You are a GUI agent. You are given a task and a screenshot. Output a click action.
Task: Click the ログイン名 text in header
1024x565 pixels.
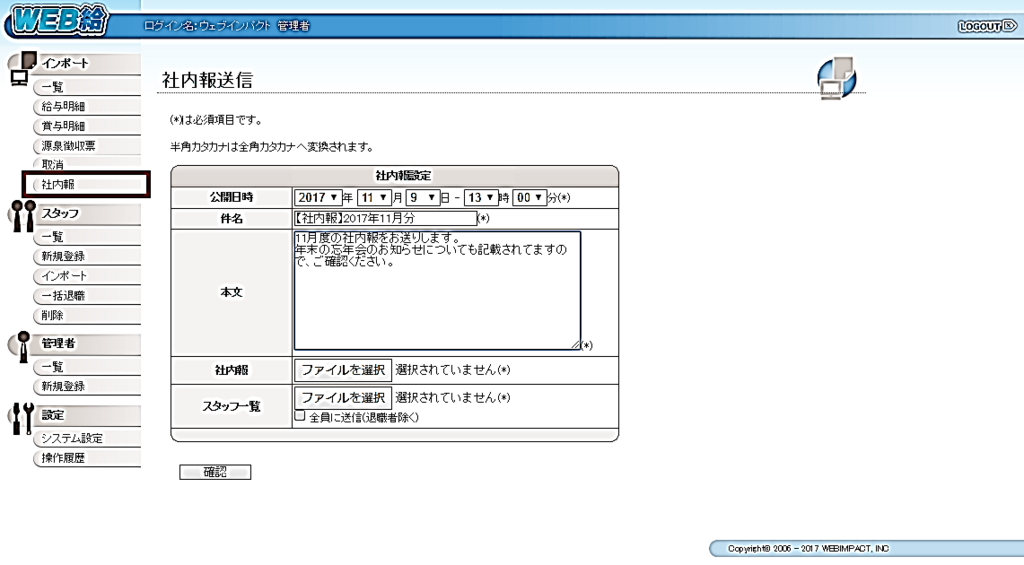tap(227, 26)
